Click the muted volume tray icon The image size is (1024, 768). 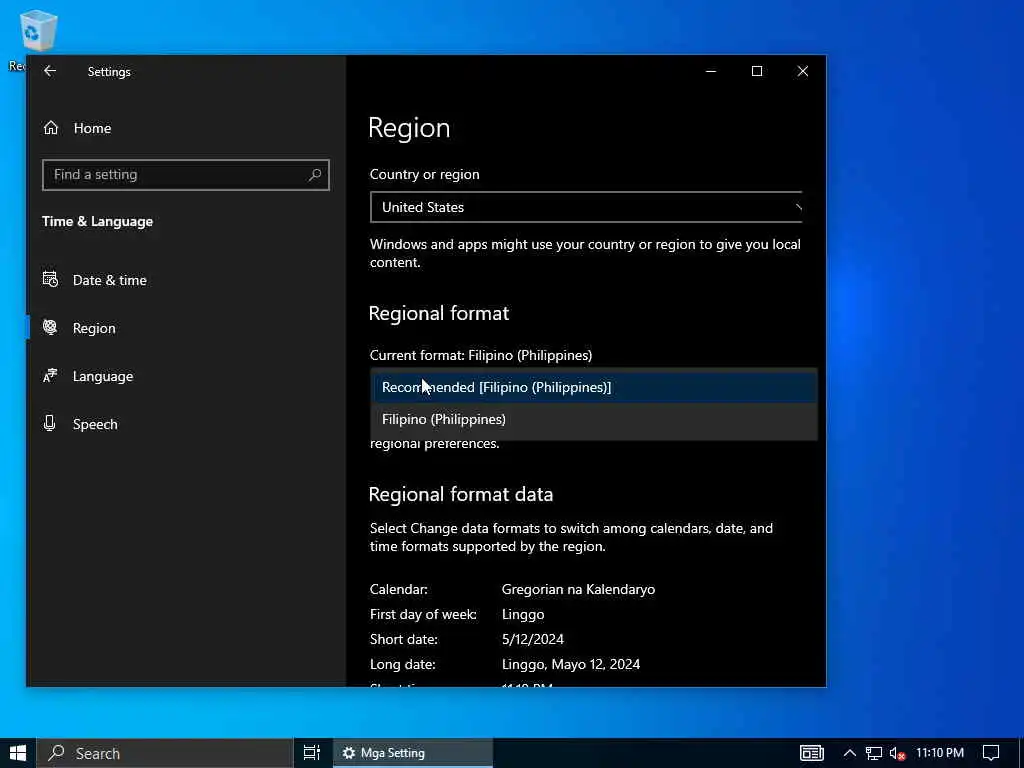897,753
